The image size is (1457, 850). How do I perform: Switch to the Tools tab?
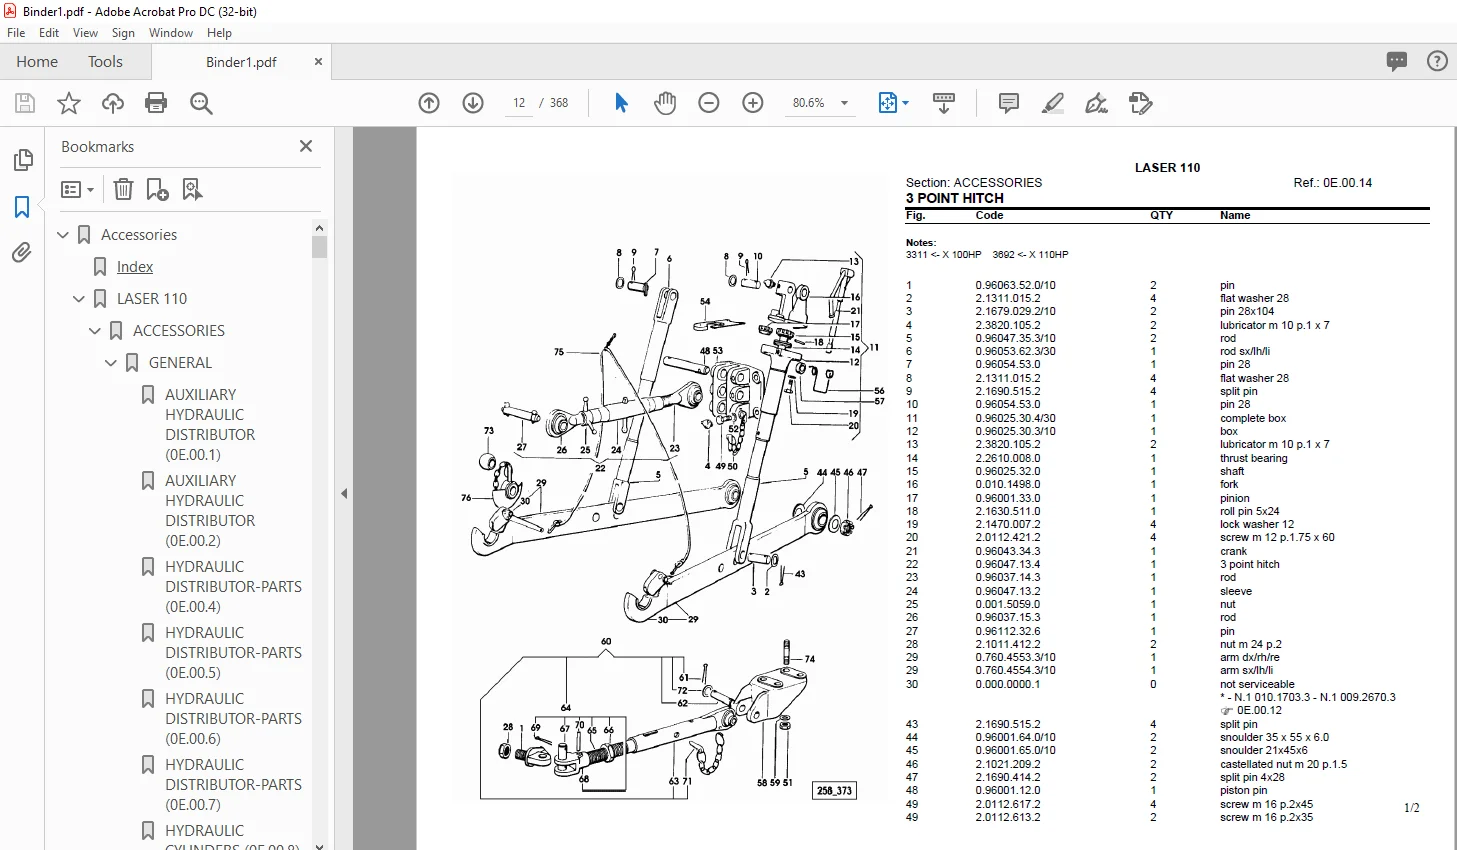(x=105, y=61)
